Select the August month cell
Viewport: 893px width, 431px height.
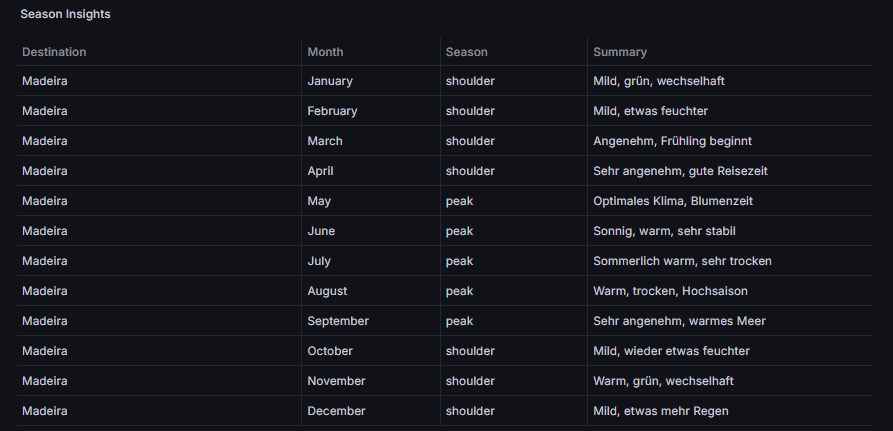click(x=327, y=291)
